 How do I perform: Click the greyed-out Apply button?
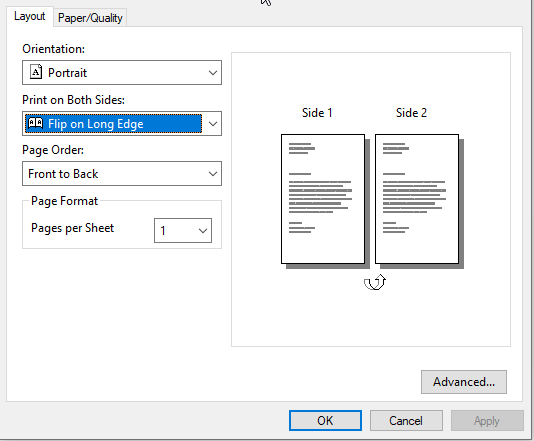coord(487,421)
